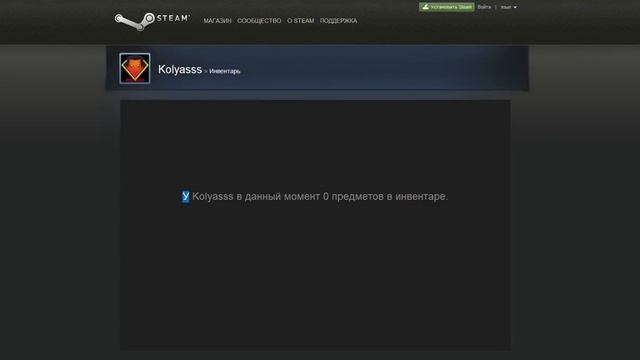Open the МАГАЗИН menu
Image resolution: width=640 pixels, height=360 pixels.
(x=218, y=21)
